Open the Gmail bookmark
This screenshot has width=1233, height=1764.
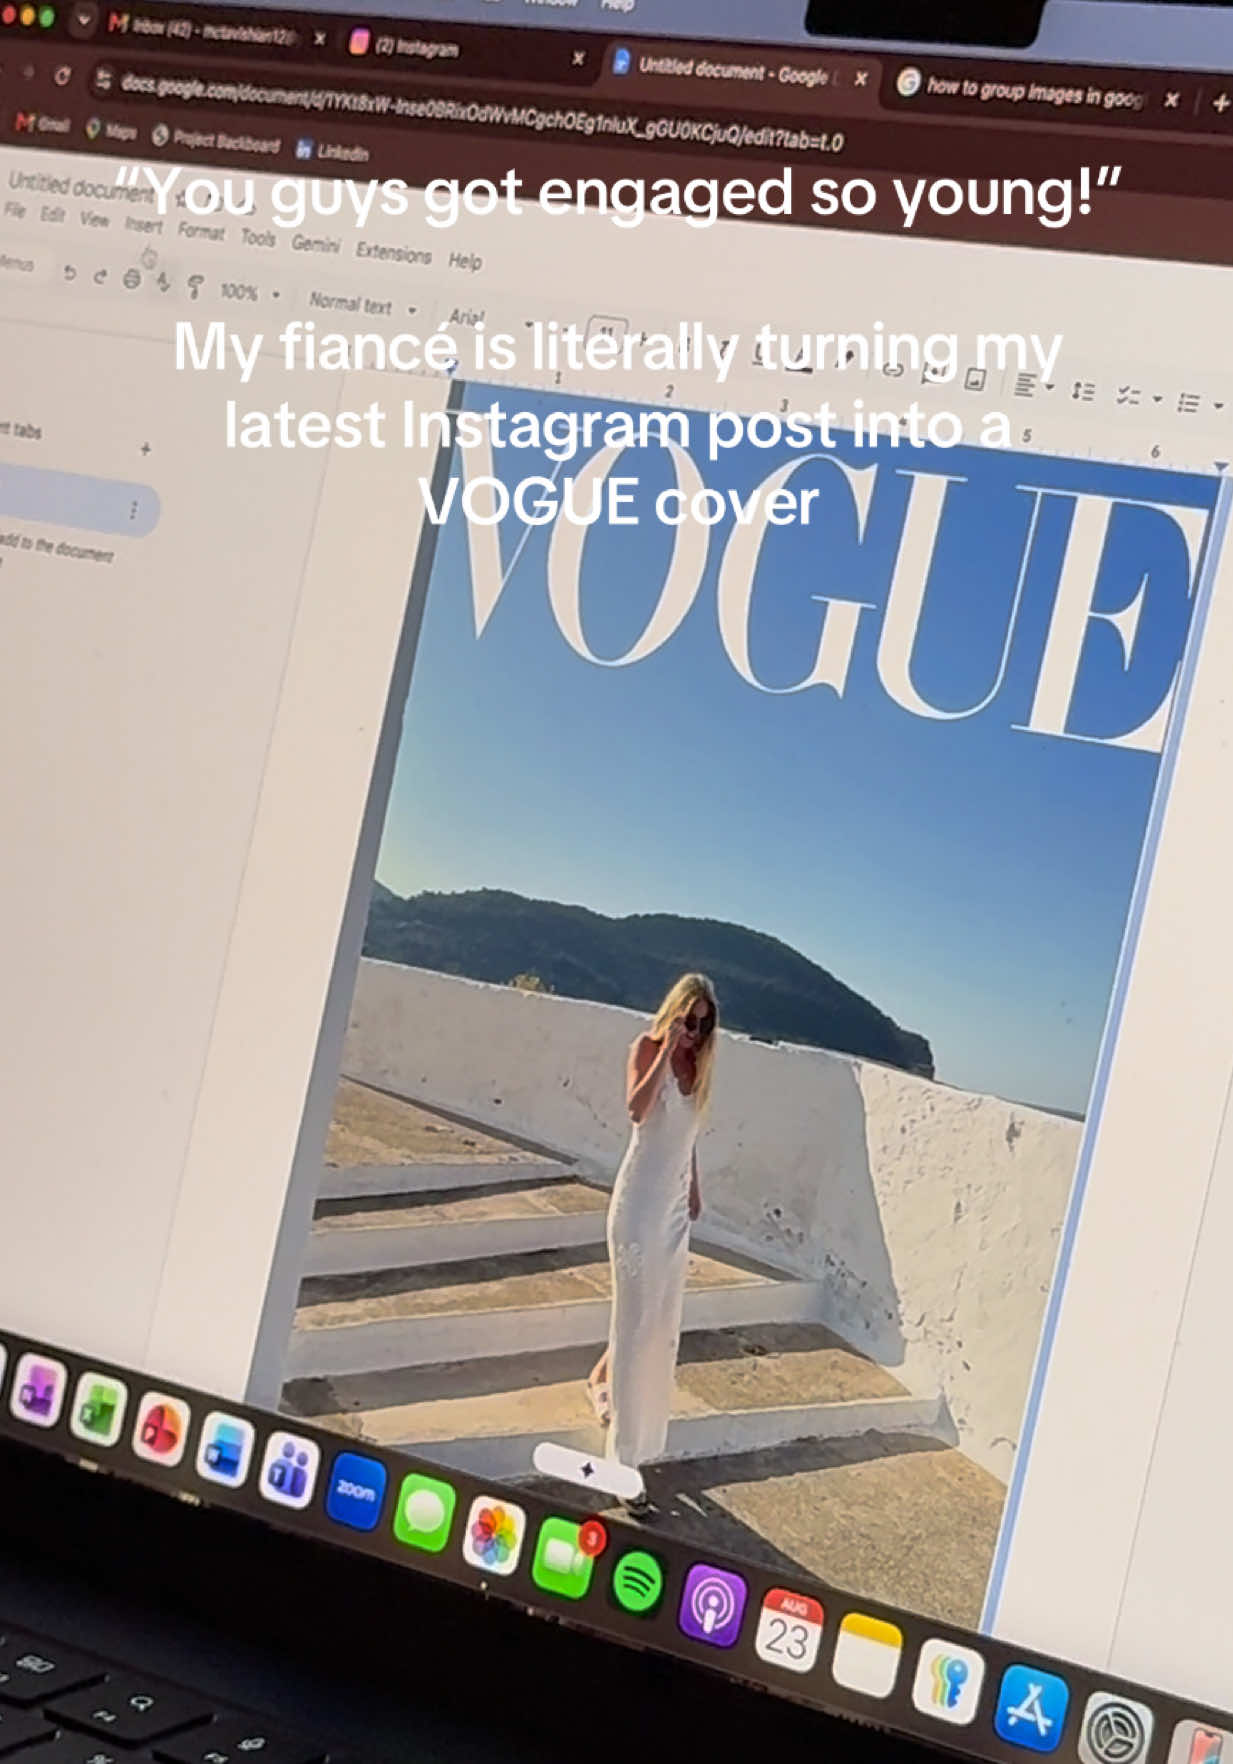point(42,124)
